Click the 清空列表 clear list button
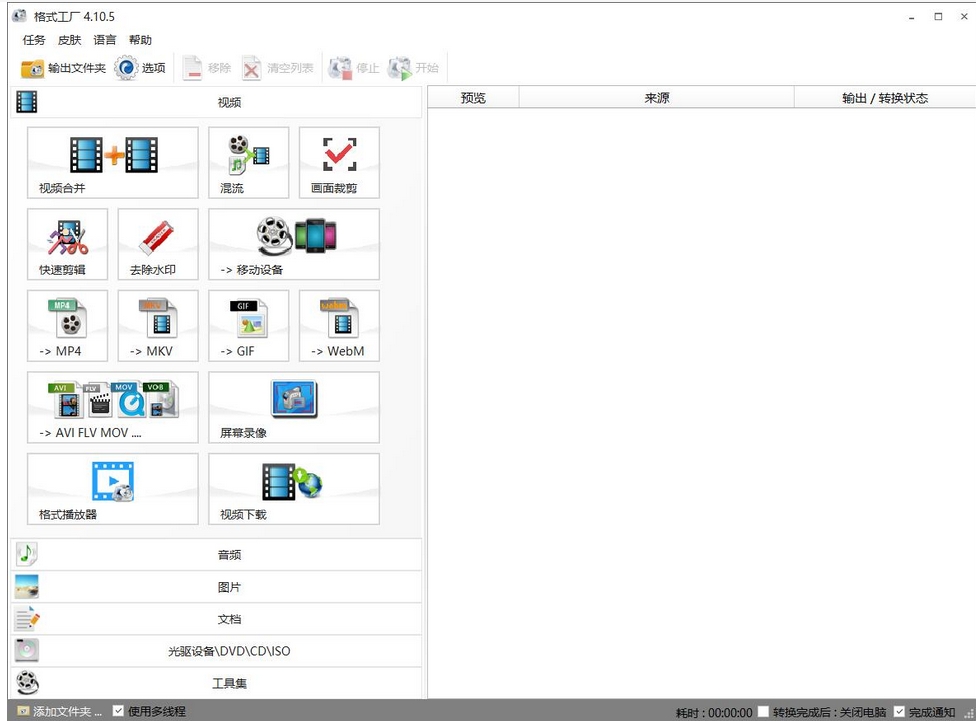The width and height of the screenshot is (976, 721). (278, 68)
